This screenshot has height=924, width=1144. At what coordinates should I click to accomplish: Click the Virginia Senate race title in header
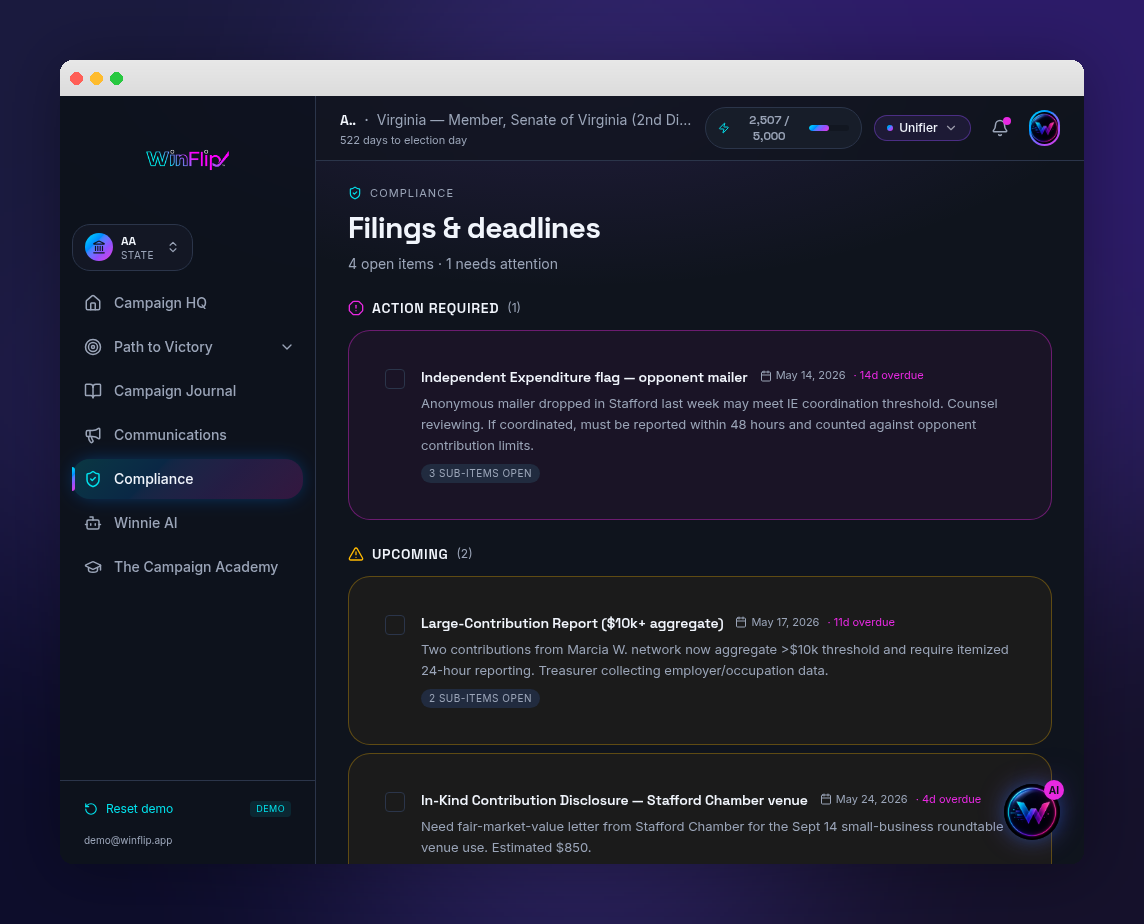coord(533,120)
